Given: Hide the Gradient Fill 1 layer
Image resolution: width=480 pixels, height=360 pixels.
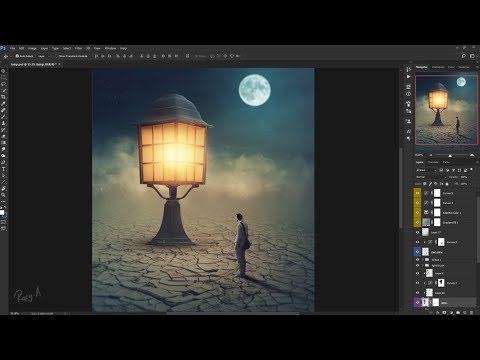Looking at the screenshot, I should click(417, 222).
